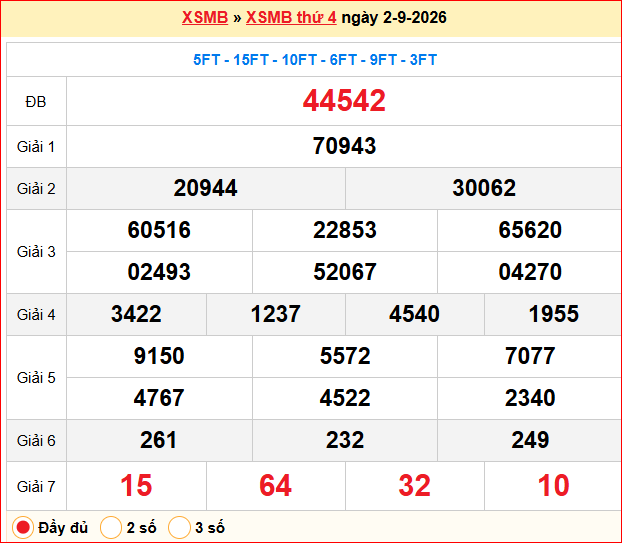Click Giải 2 number 20944
622x543 pixels.
click(205, 188)
